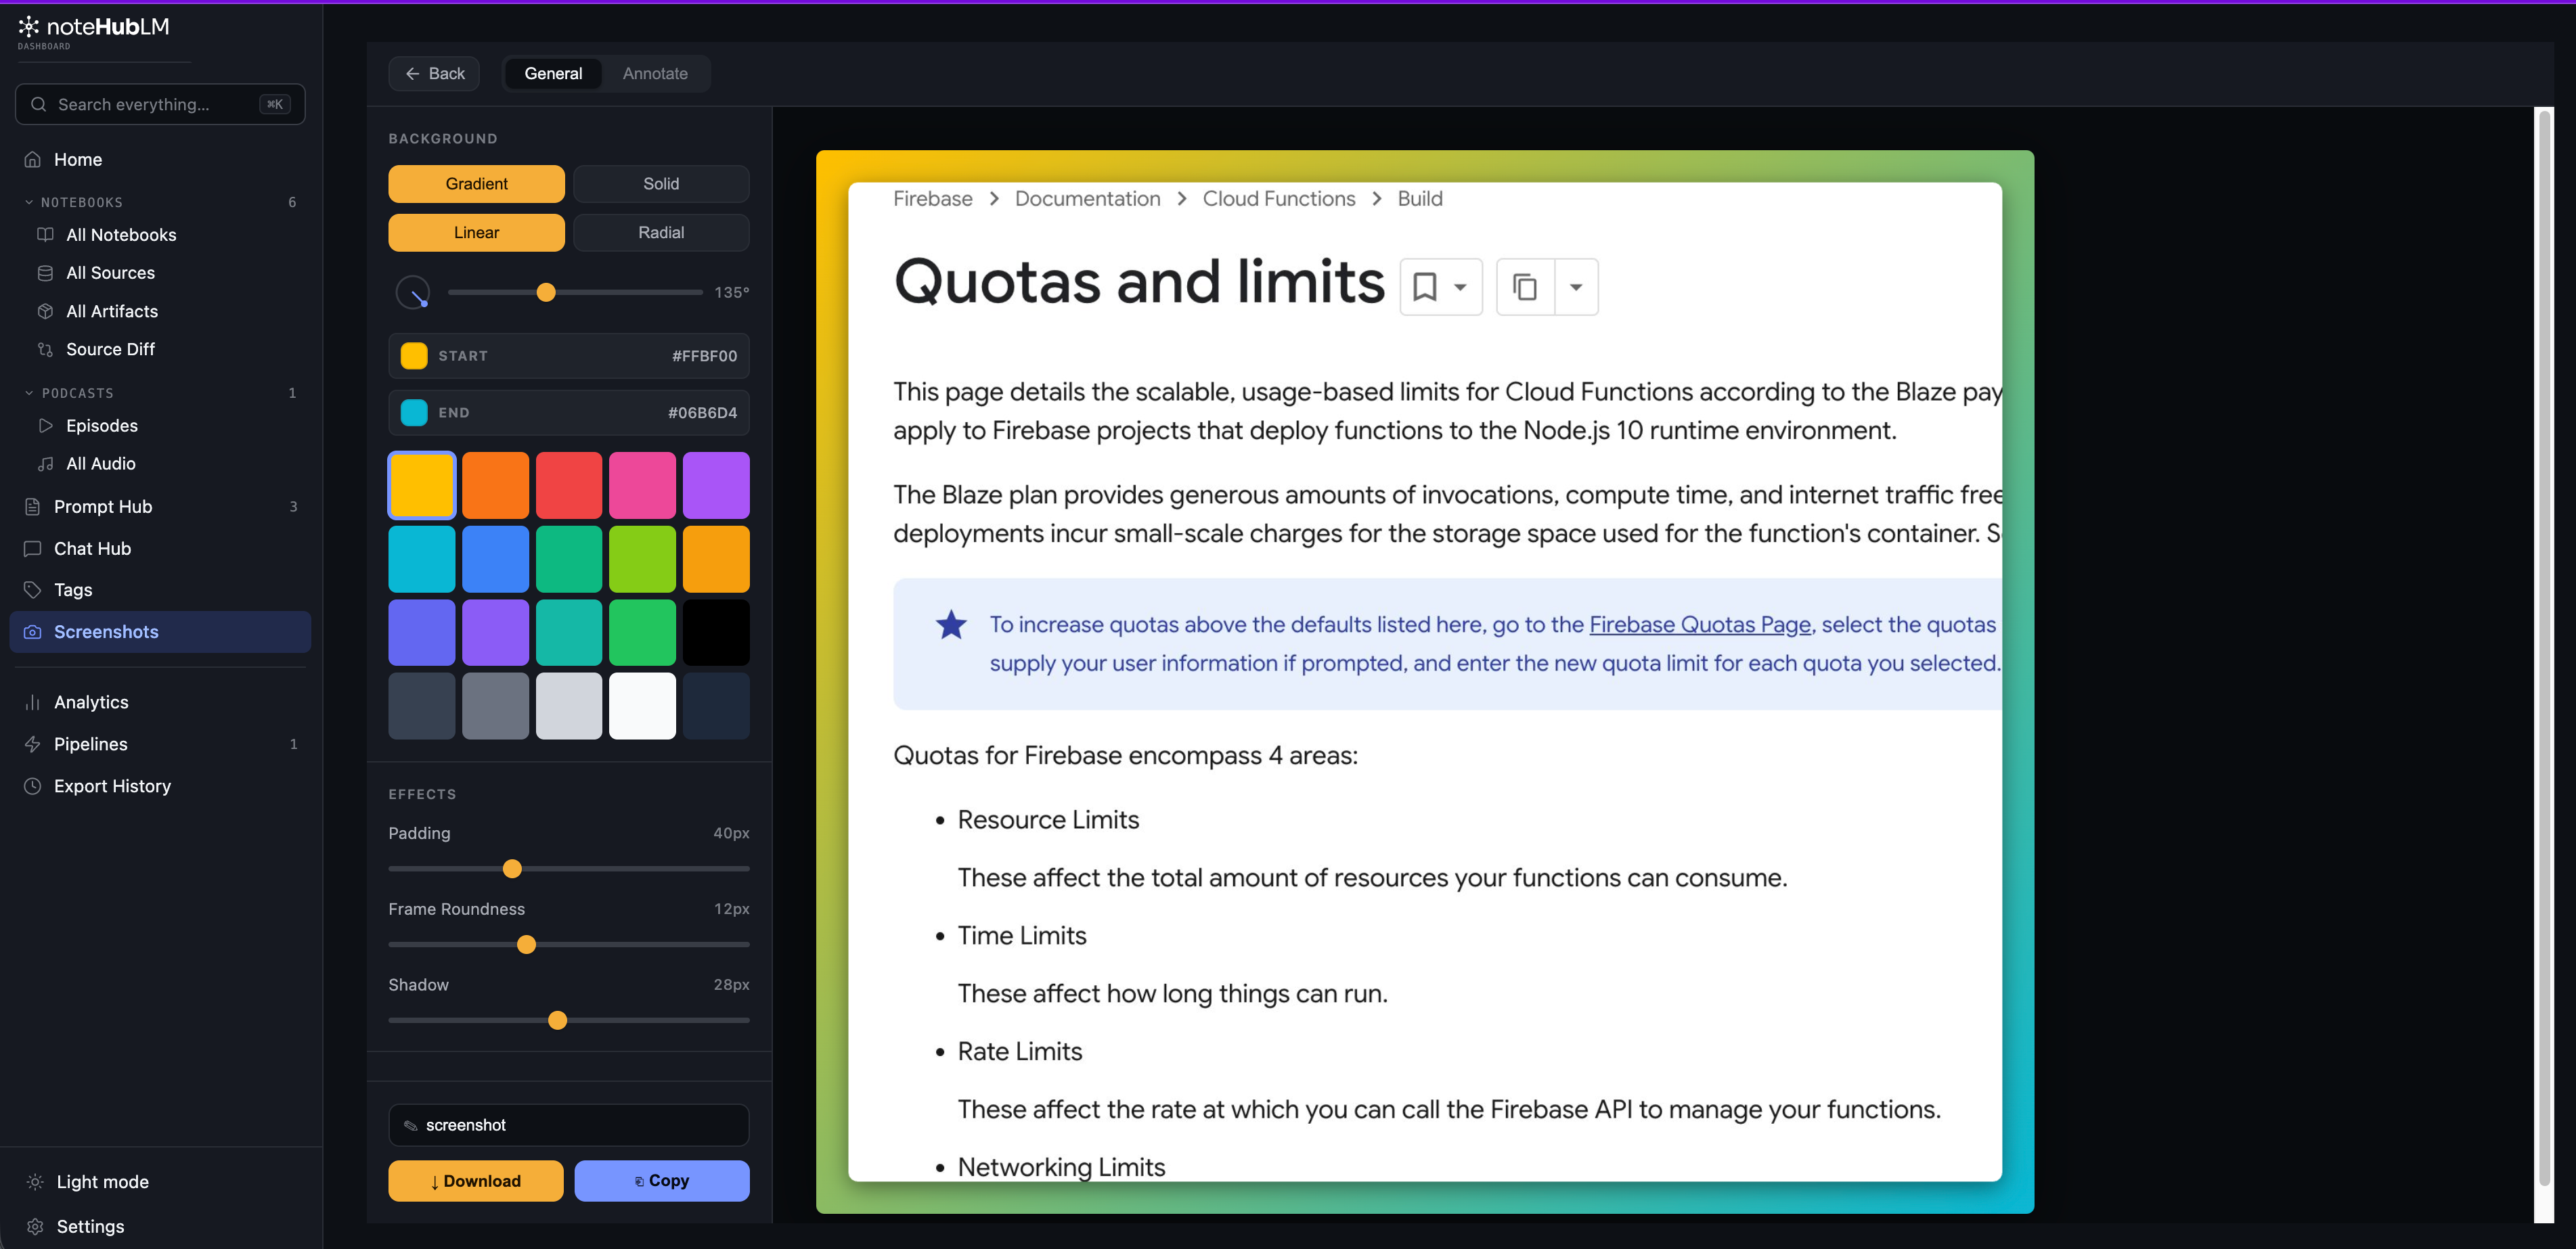Click the pencil icon in the filename field
2576x1249 pixels.
pos(410,1125)
